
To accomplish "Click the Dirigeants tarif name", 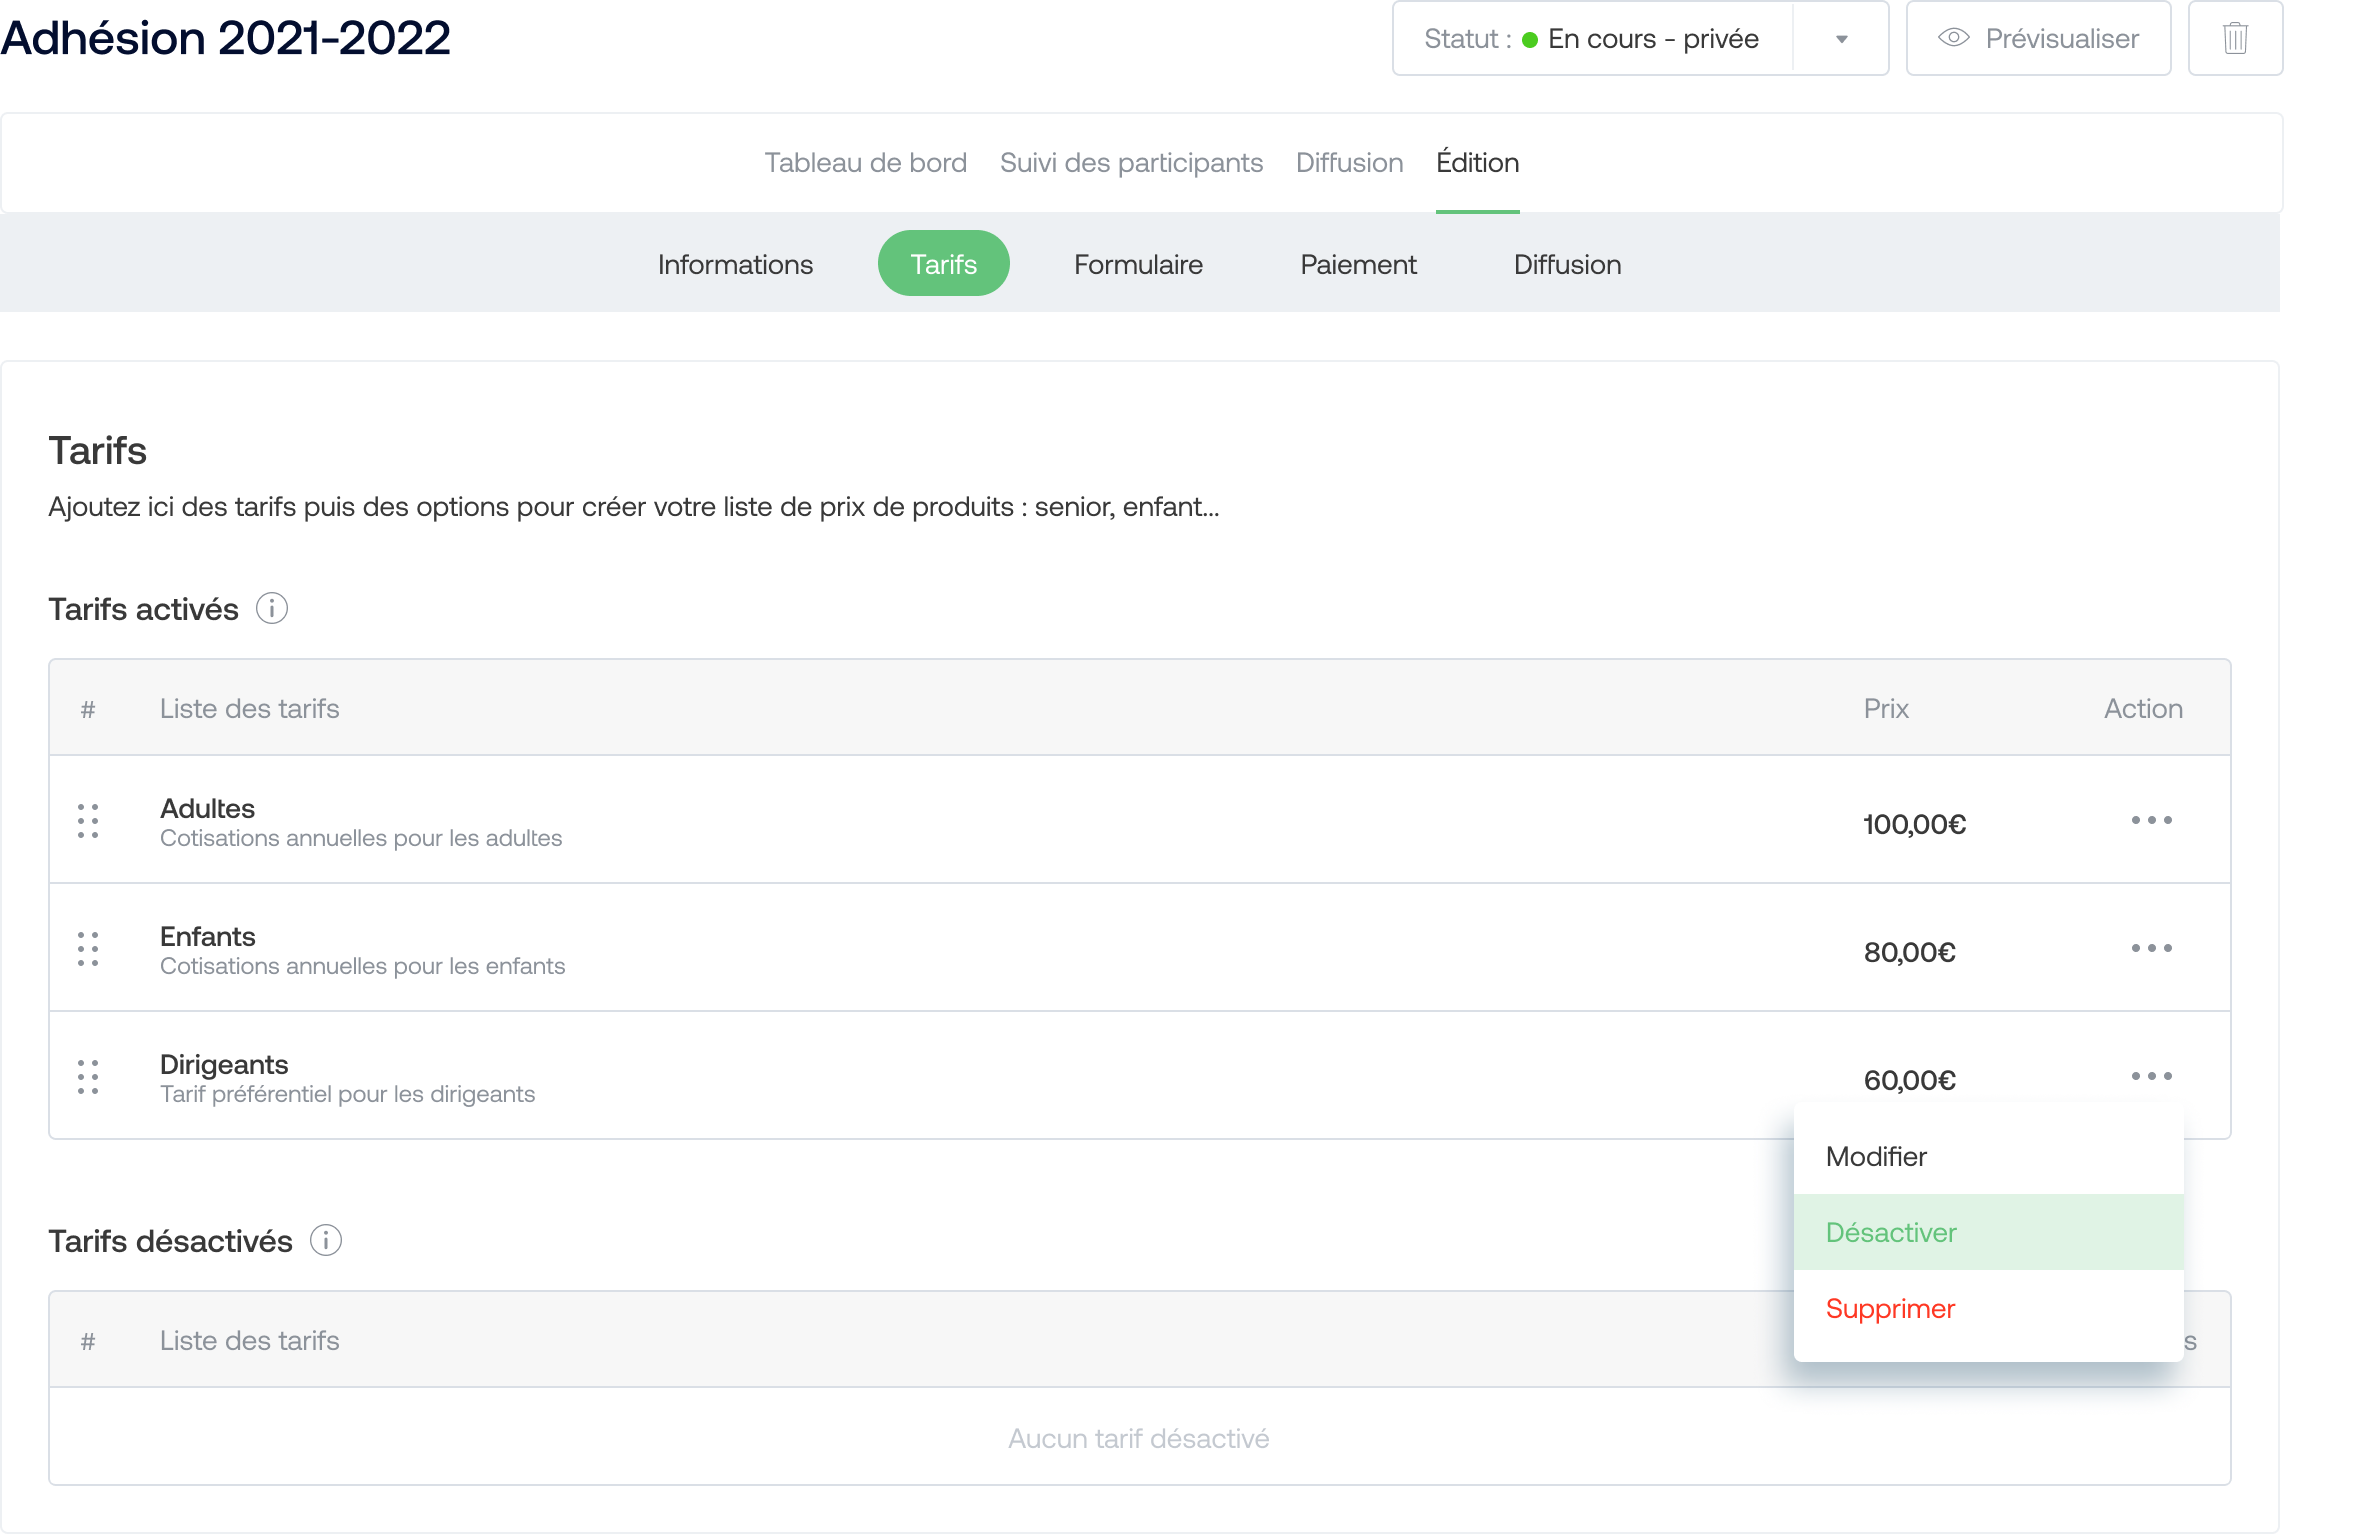I will point(224,1064).
